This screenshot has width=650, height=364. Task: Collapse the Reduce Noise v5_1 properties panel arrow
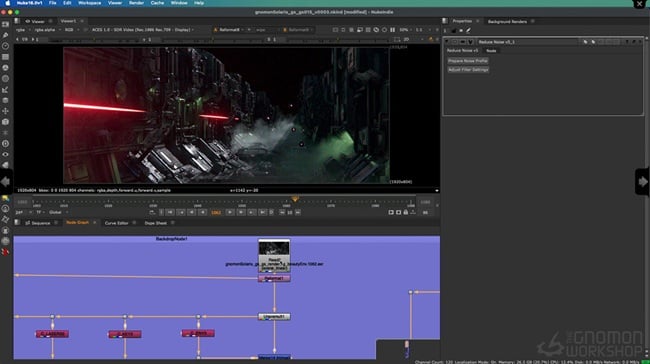coord(447,42)
